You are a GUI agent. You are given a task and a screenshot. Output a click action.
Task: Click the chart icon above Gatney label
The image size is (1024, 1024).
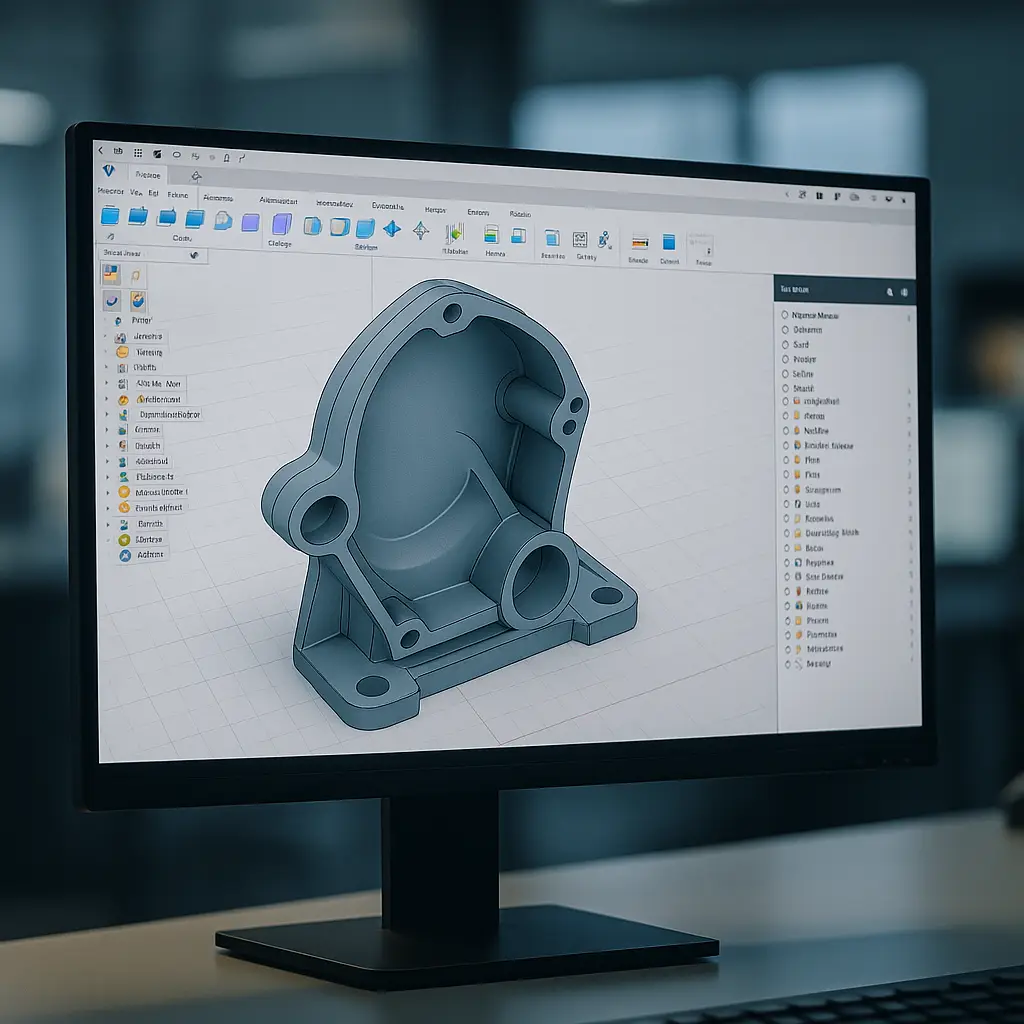click(580, 239)
